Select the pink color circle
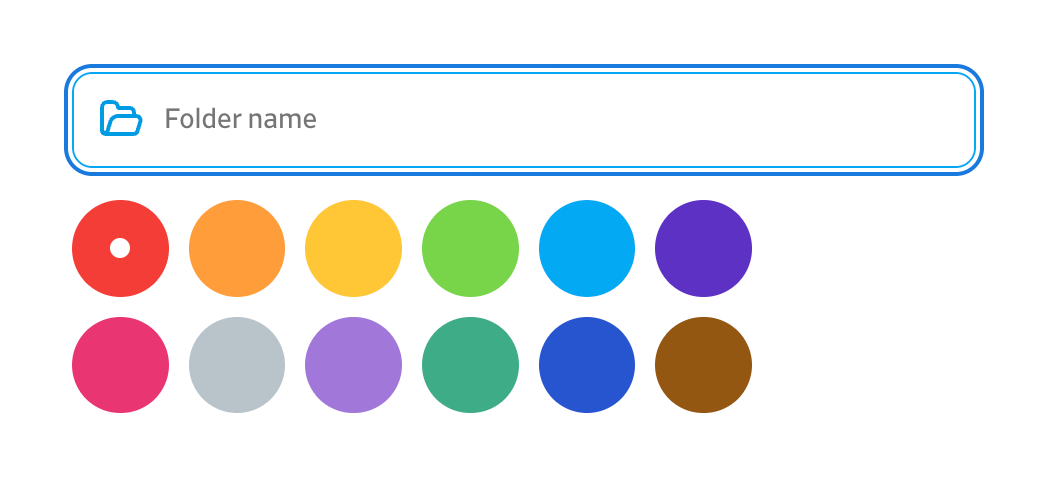This screenshot has width=1048, height=477. (x=120, y=365)
